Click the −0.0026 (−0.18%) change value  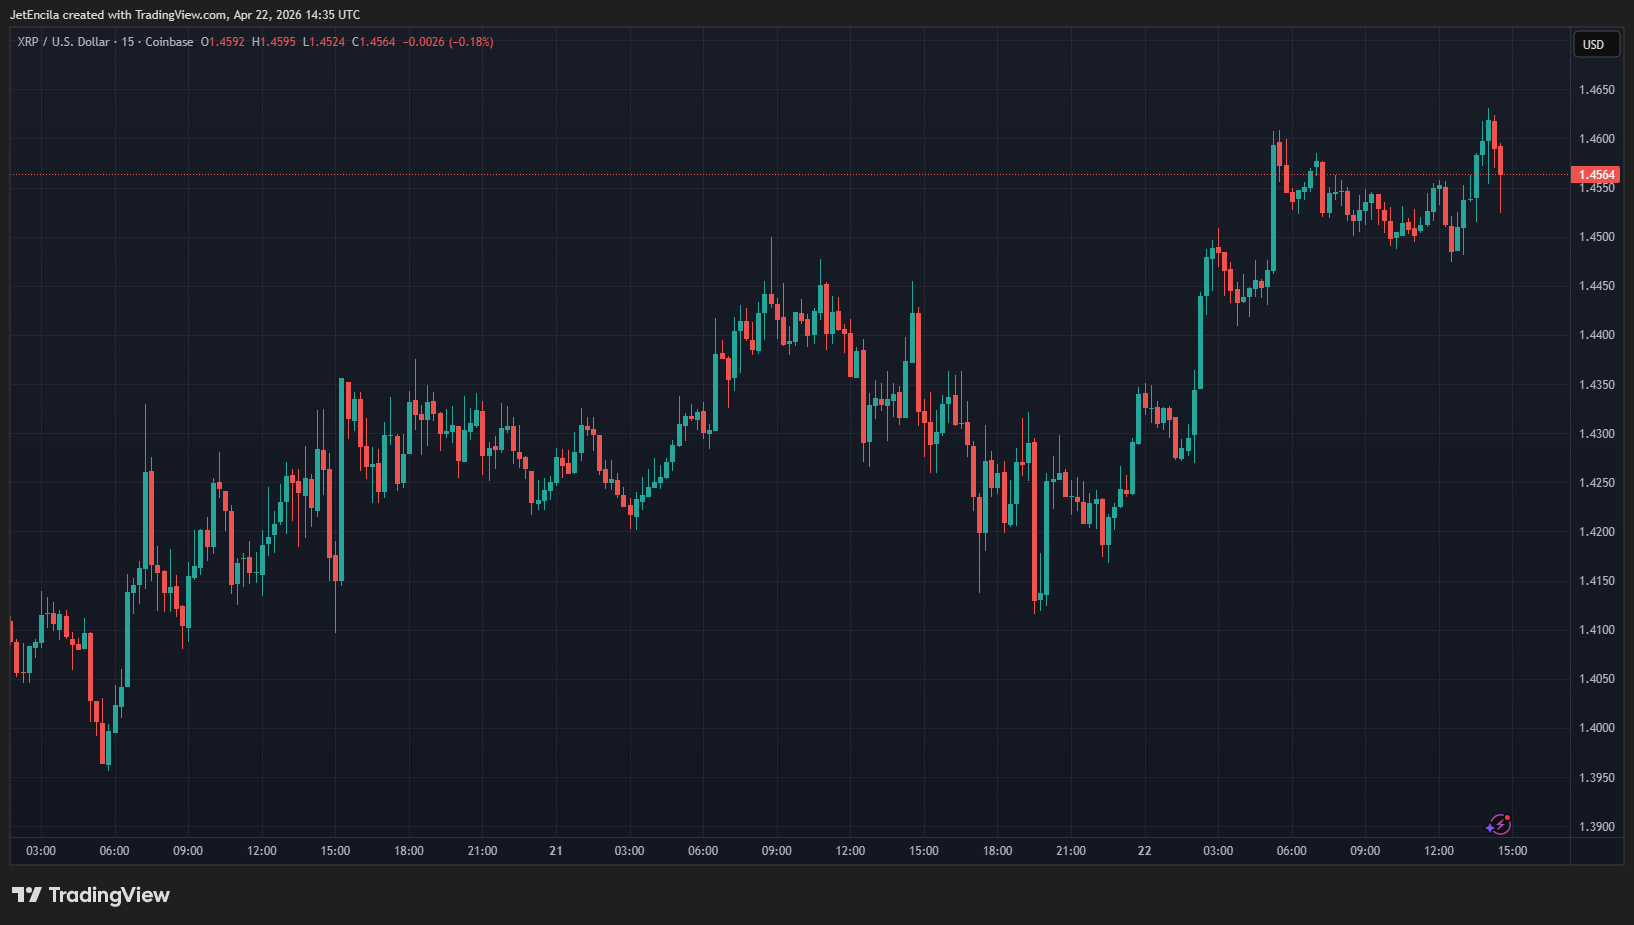click(448, 42)
